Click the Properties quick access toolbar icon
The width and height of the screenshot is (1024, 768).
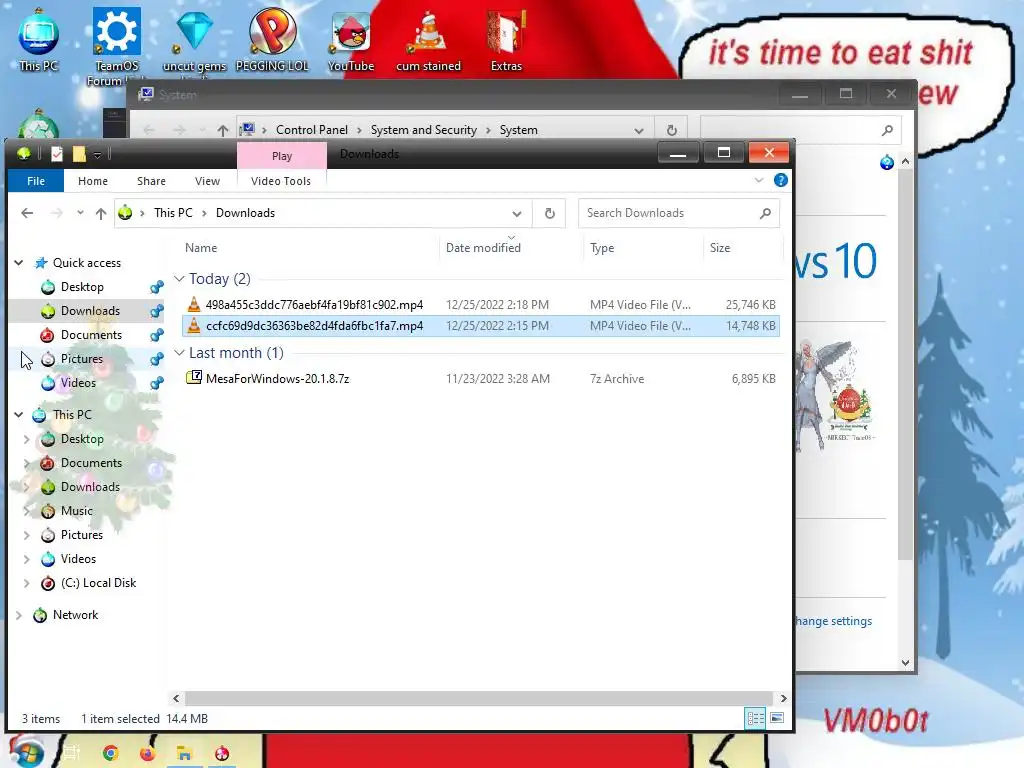57,154
